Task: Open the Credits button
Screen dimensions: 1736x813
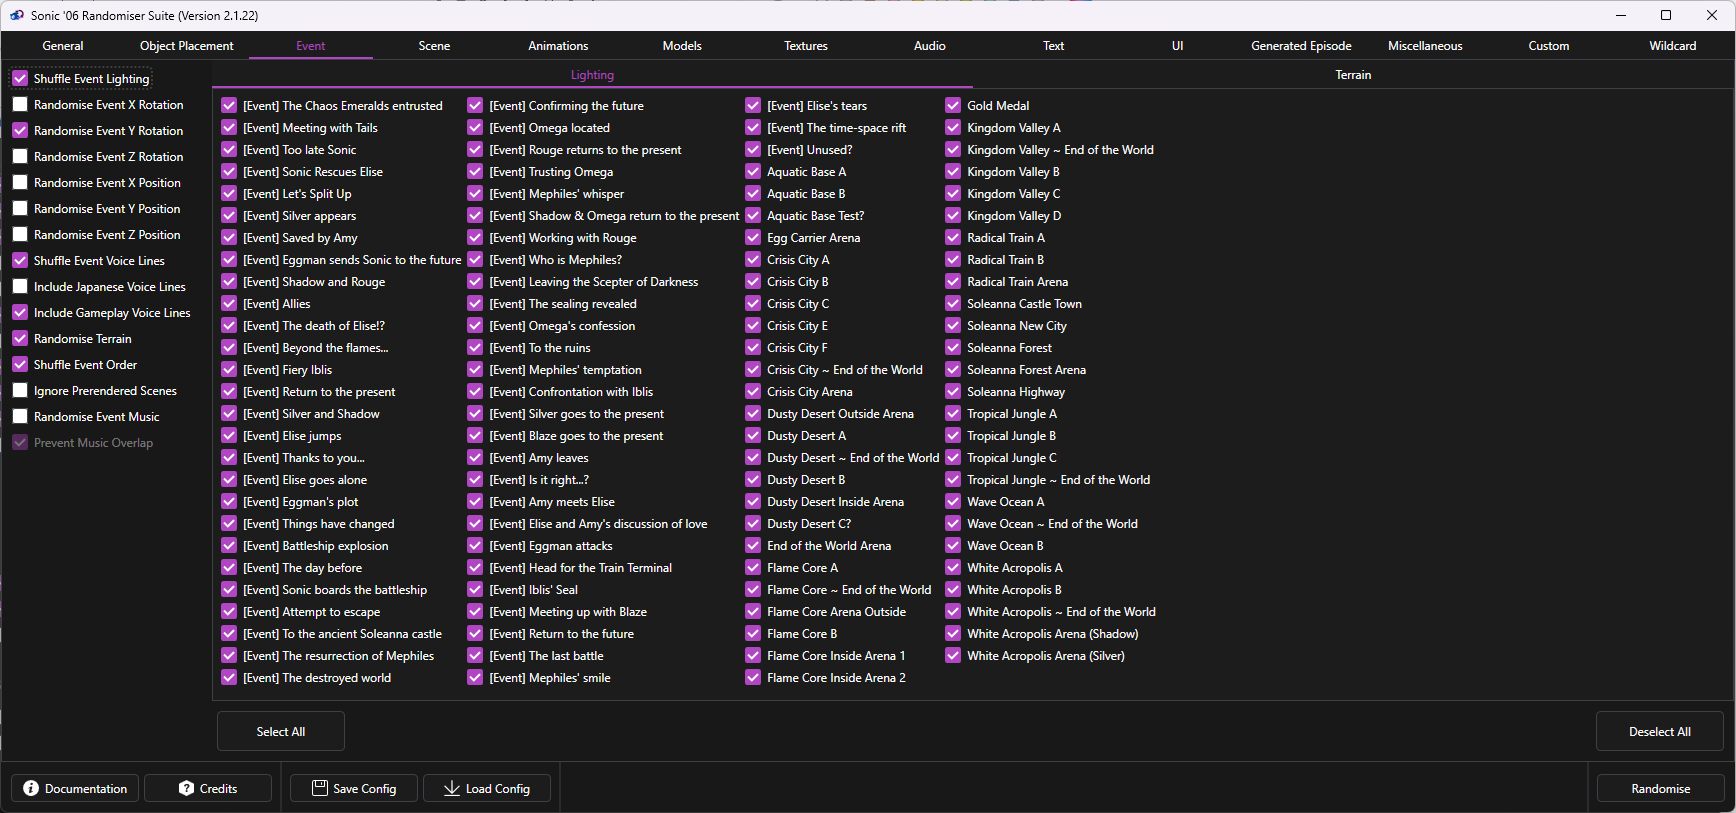Action: tap(208, 788)
